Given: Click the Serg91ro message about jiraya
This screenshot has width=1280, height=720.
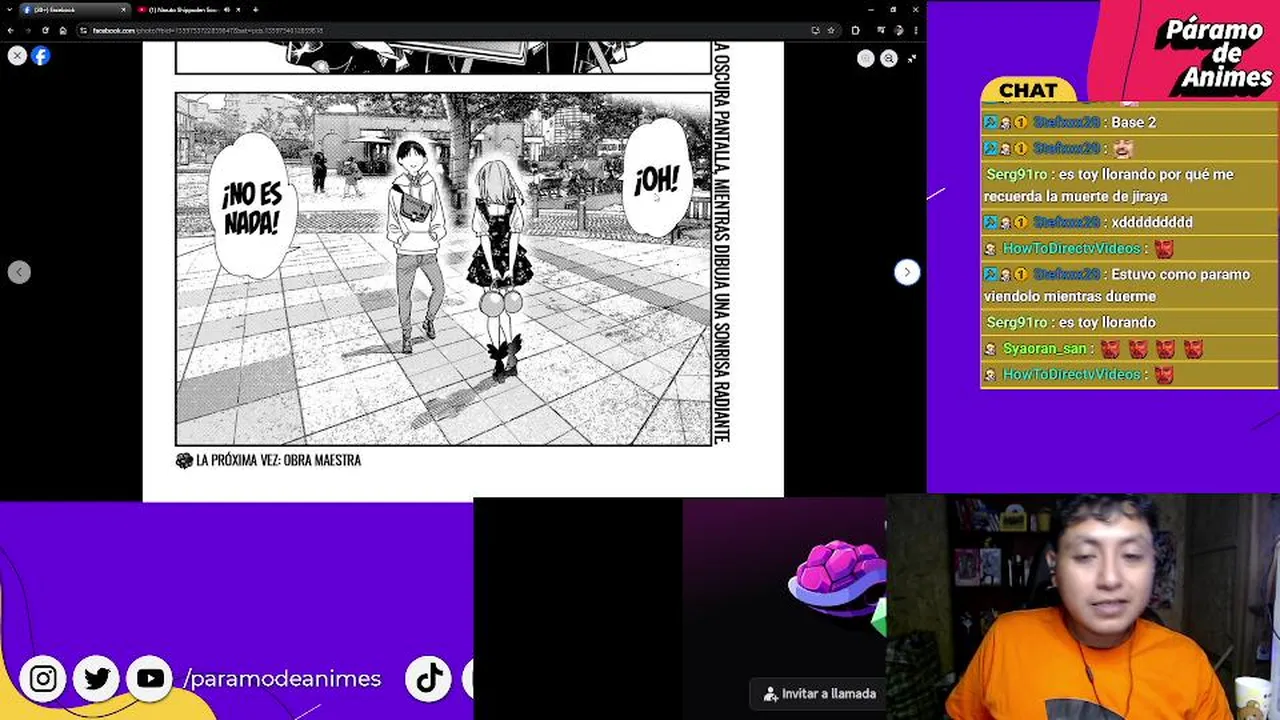Looking at the screenshot, I should [1129, 185].
